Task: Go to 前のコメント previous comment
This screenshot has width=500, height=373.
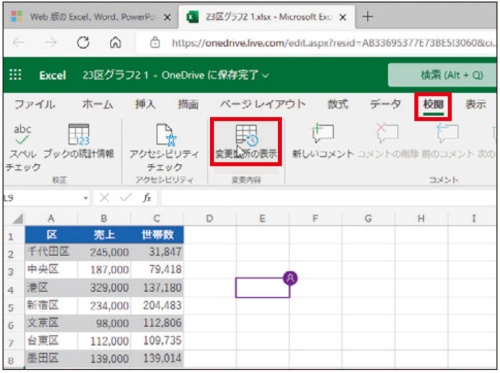Action: [x=448, y=141]
